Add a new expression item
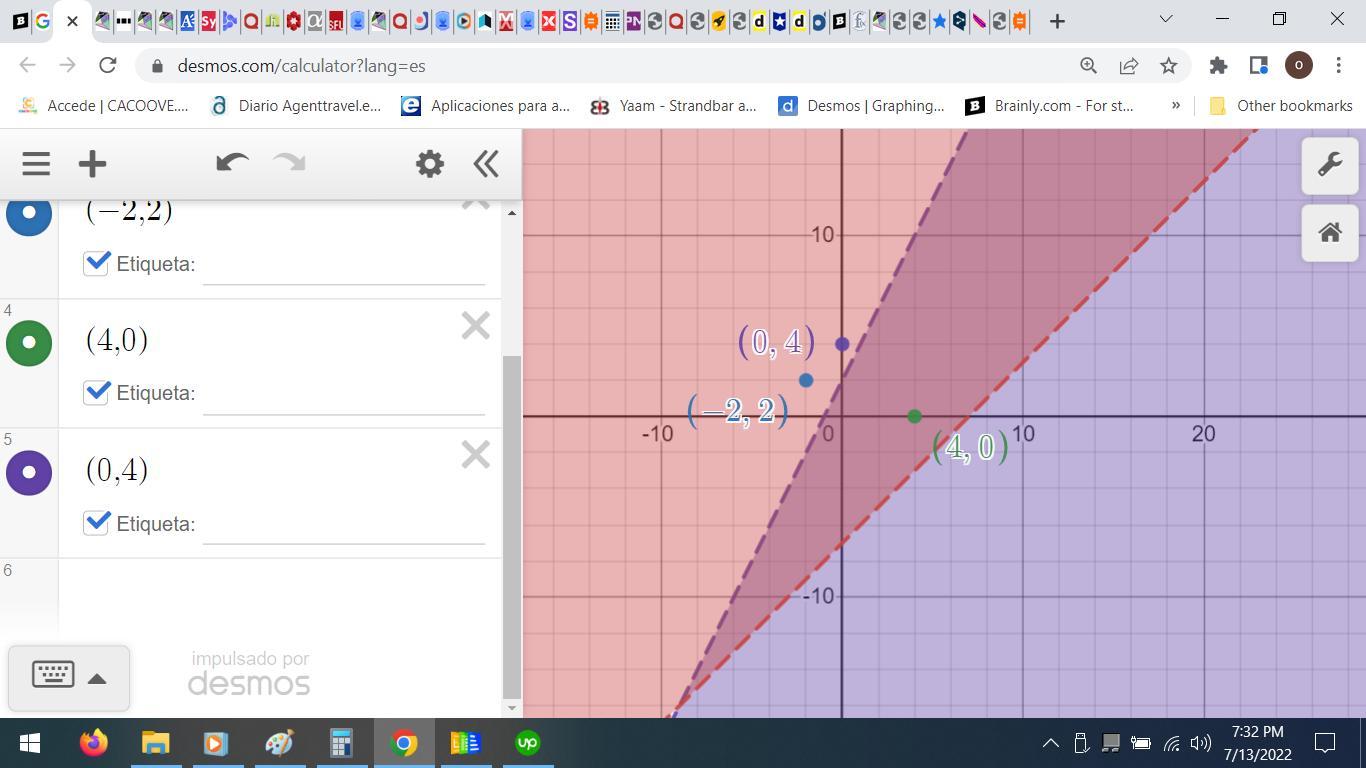Viewport: 1366px width, 768px height. [92, 164]
